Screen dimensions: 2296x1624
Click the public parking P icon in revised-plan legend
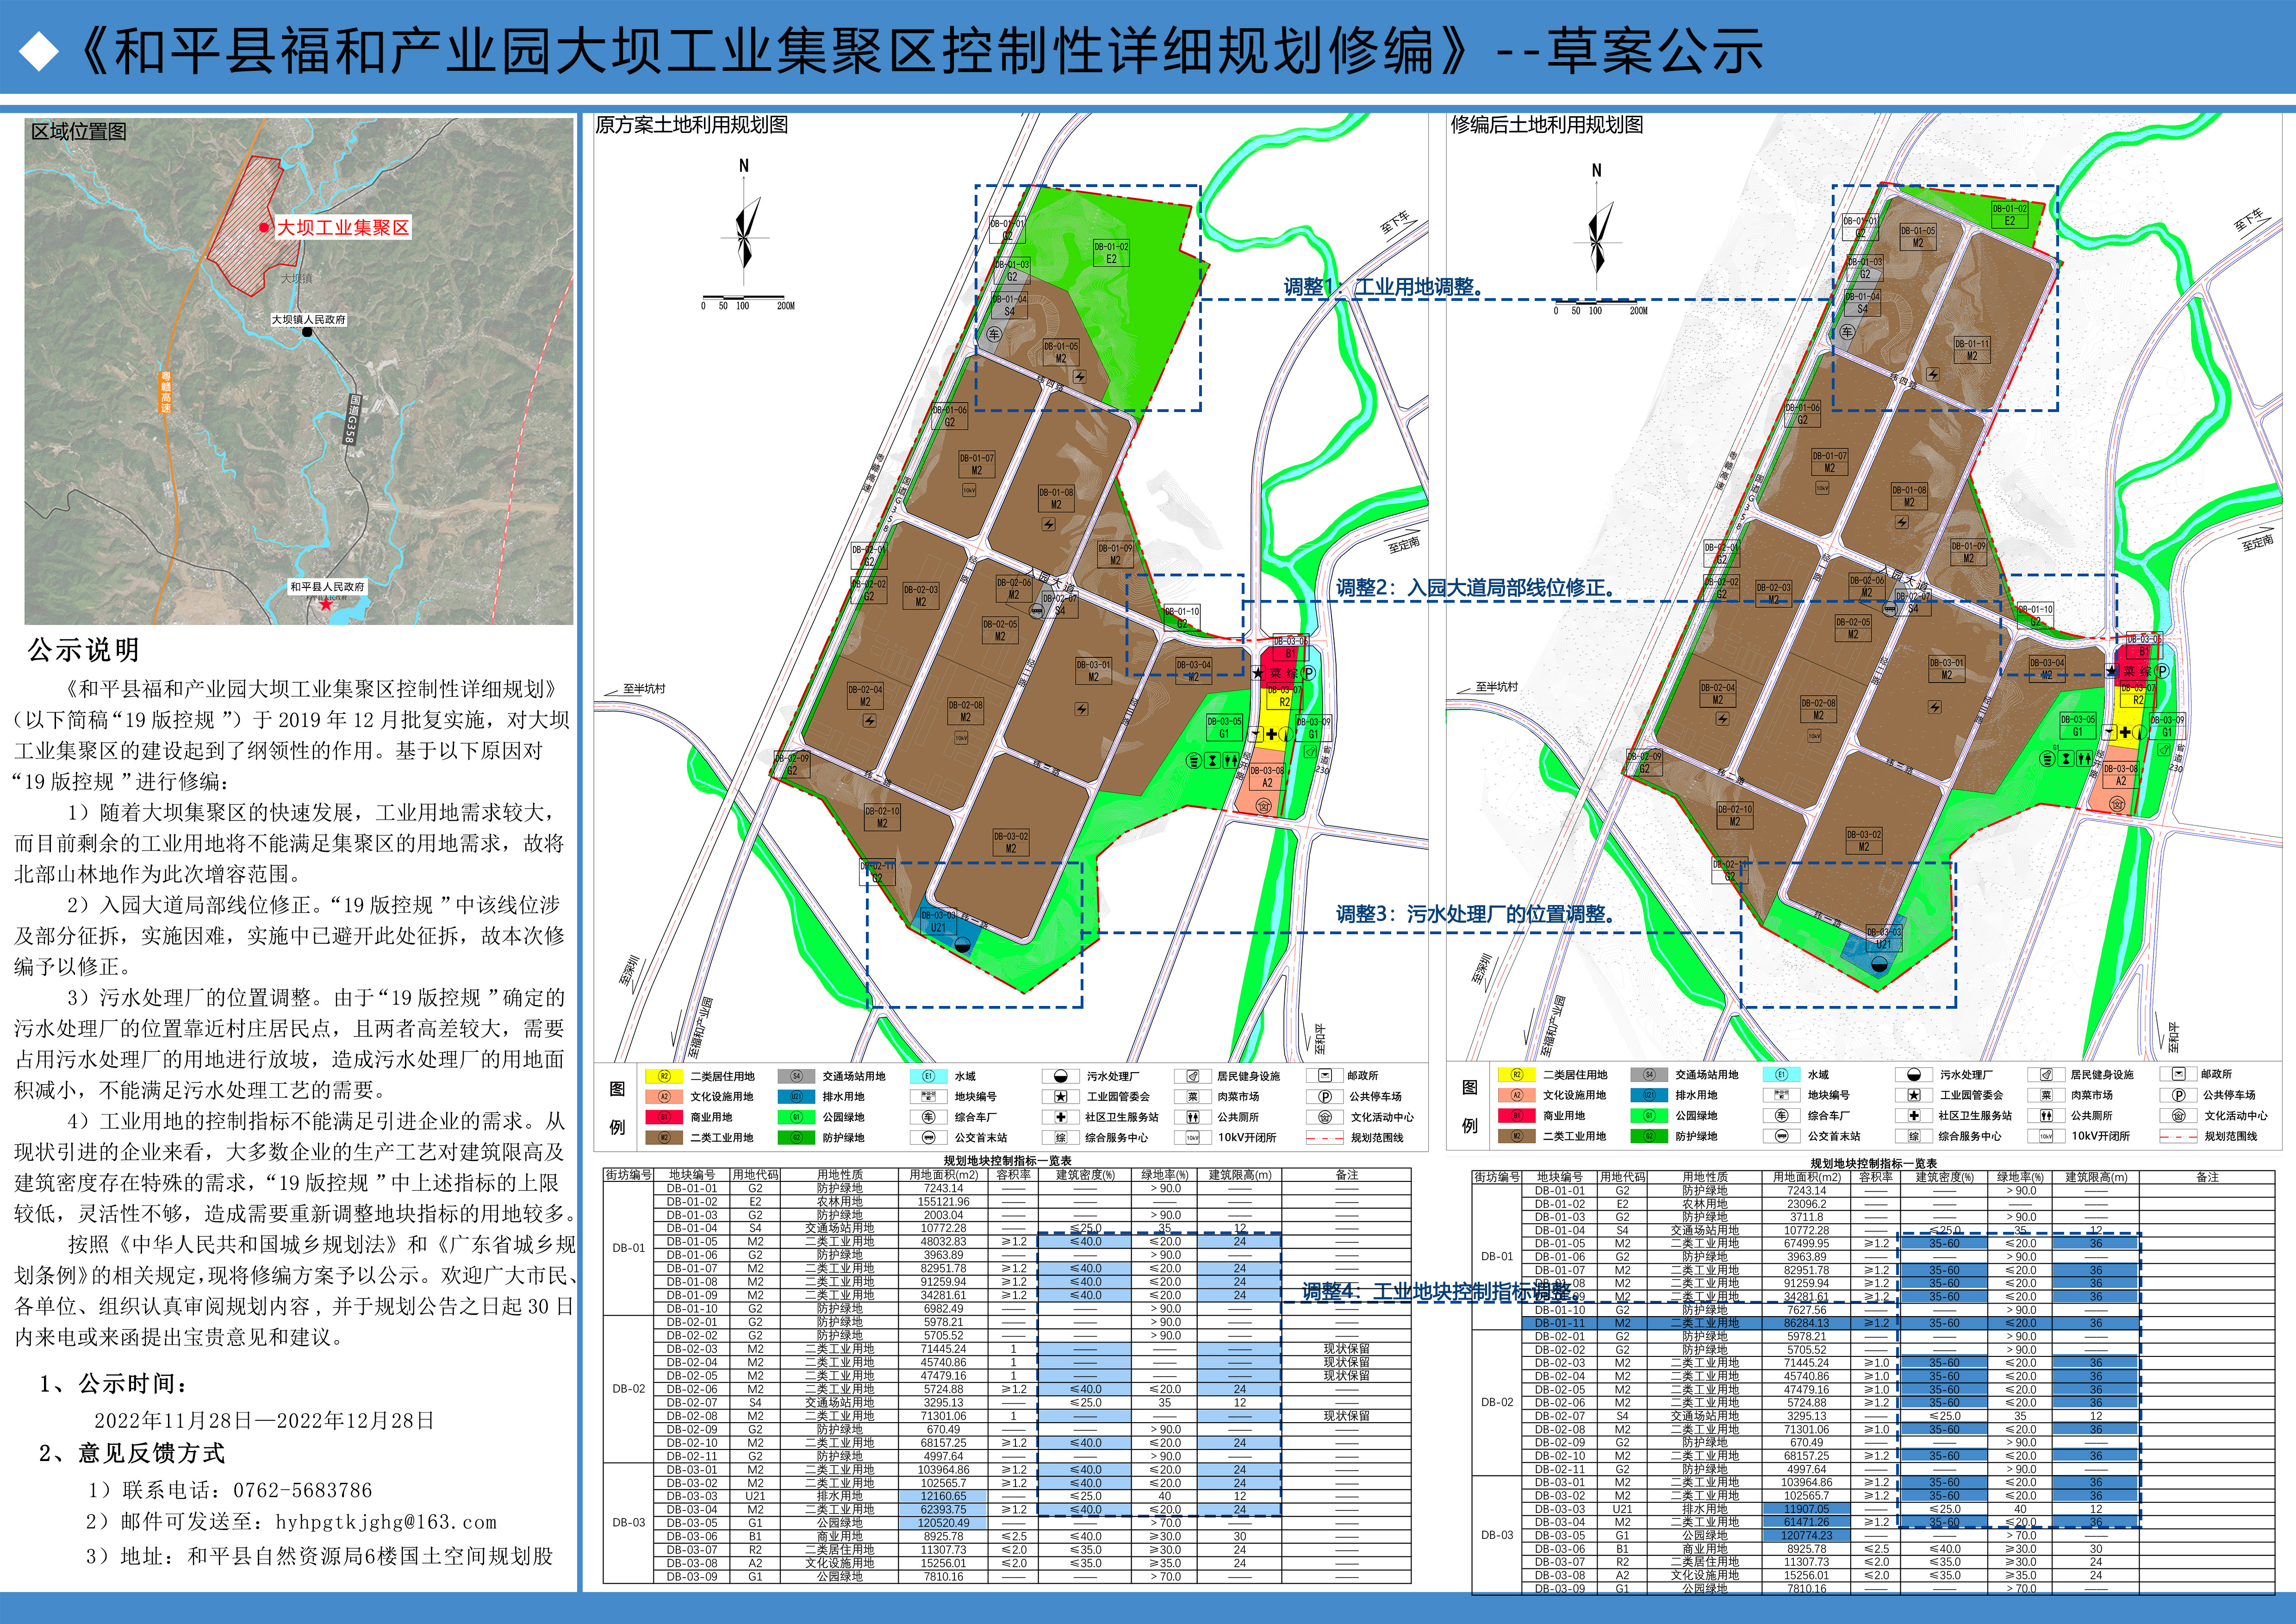click(x=2178, y=1095)
